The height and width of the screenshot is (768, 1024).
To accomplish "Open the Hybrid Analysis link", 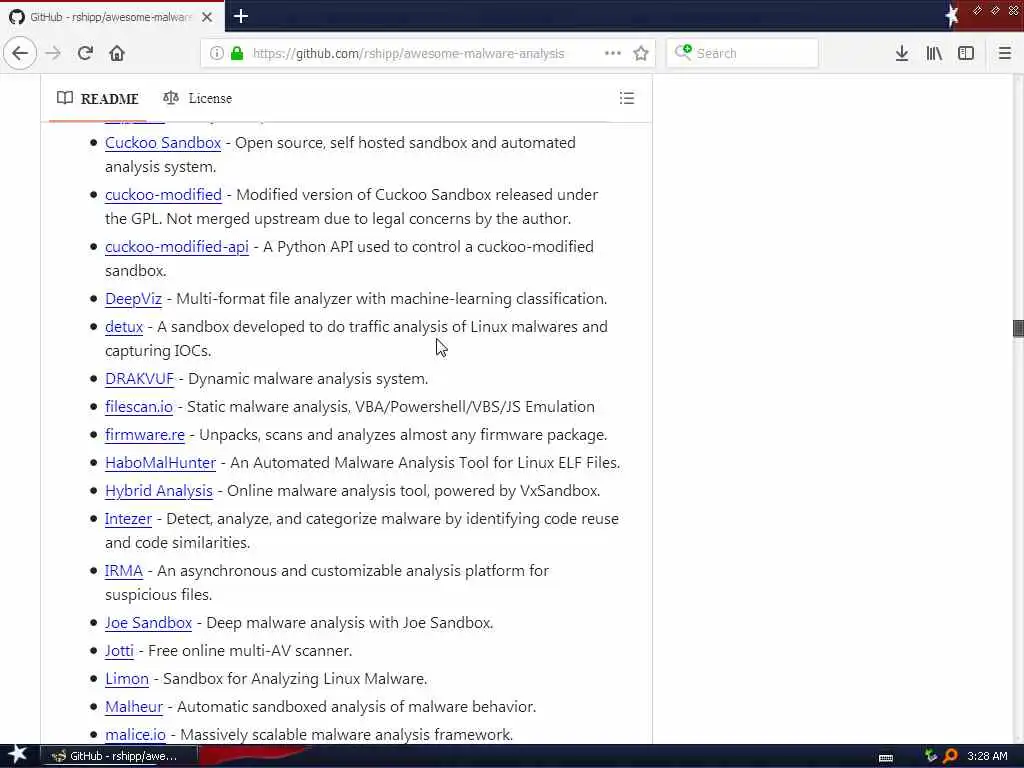I will [x=159, y=491].
